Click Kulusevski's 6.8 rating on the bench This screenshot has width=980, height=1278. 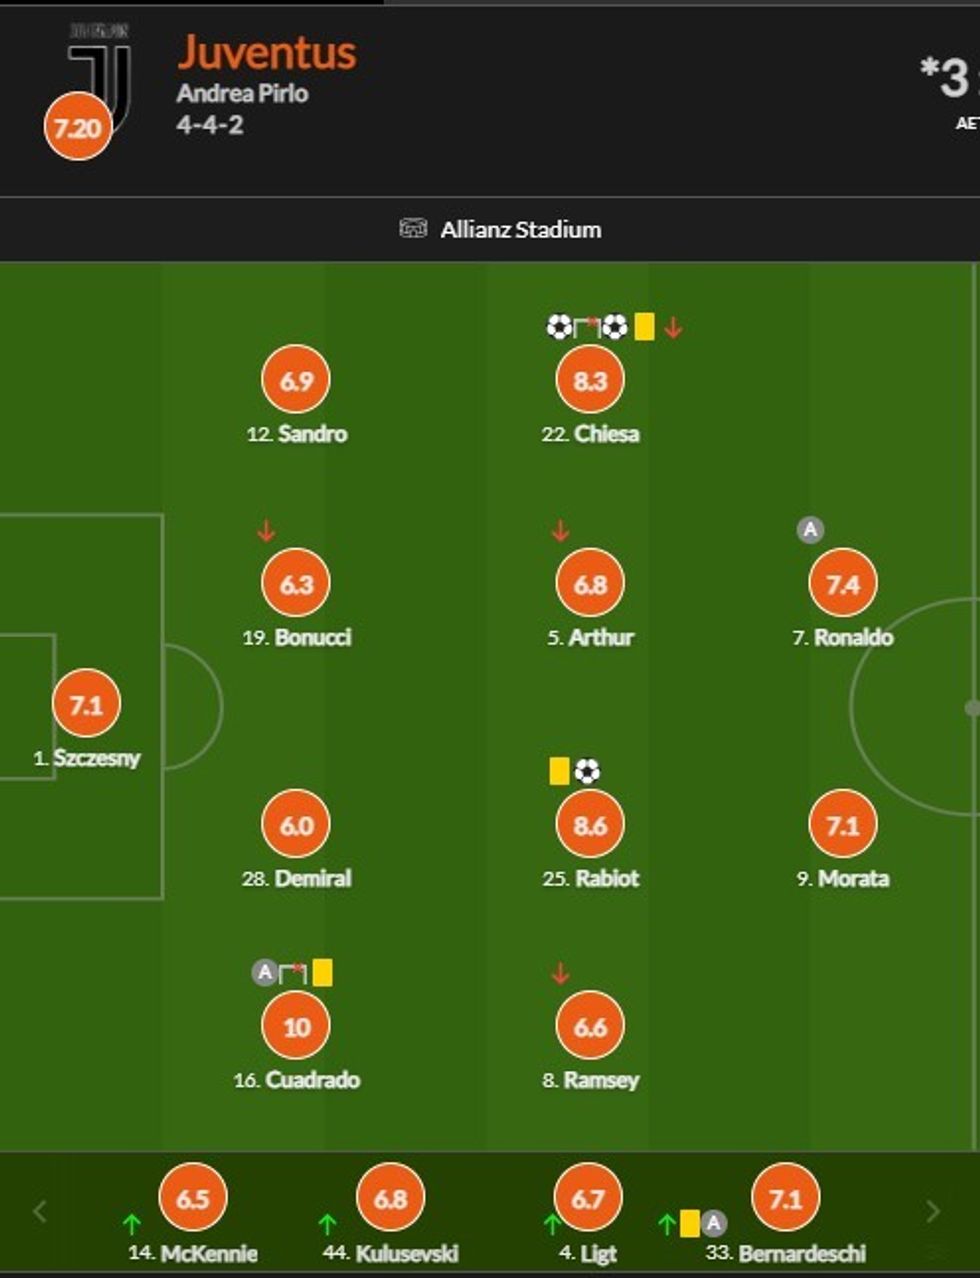390,1198
